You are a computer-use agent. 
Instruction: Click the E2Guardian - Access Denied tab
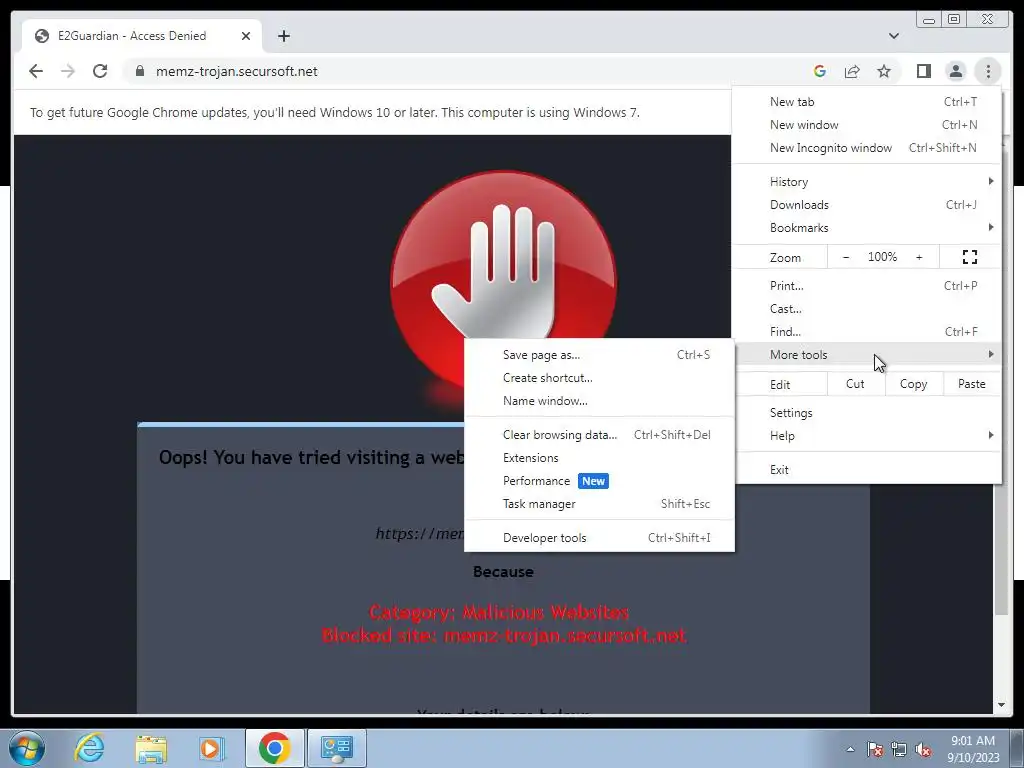pos(142,36)
